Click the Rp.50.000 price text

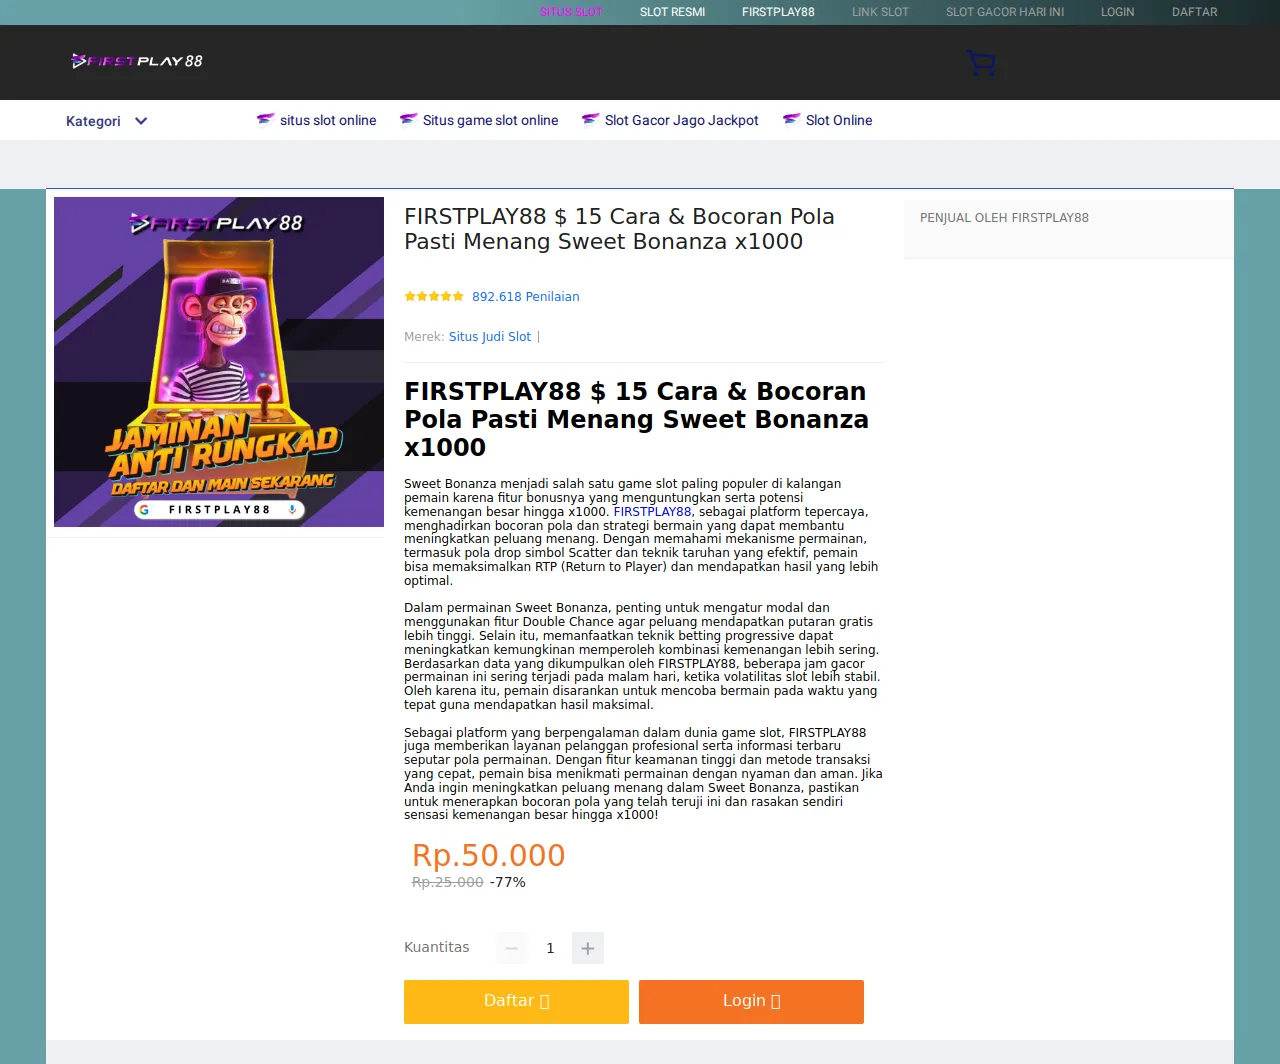click(x=489, y=856)
